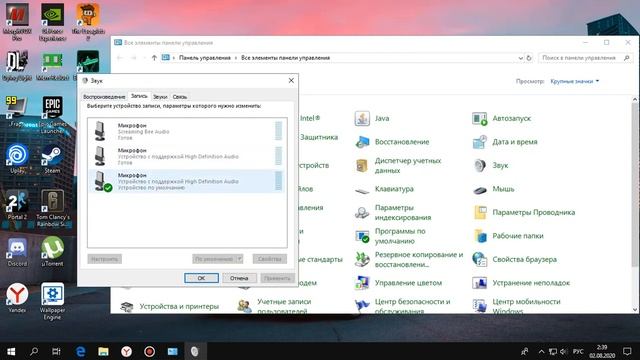640x360 pixels.
Task: Open Программы по умолчанию item
Action: coord(390,236)
